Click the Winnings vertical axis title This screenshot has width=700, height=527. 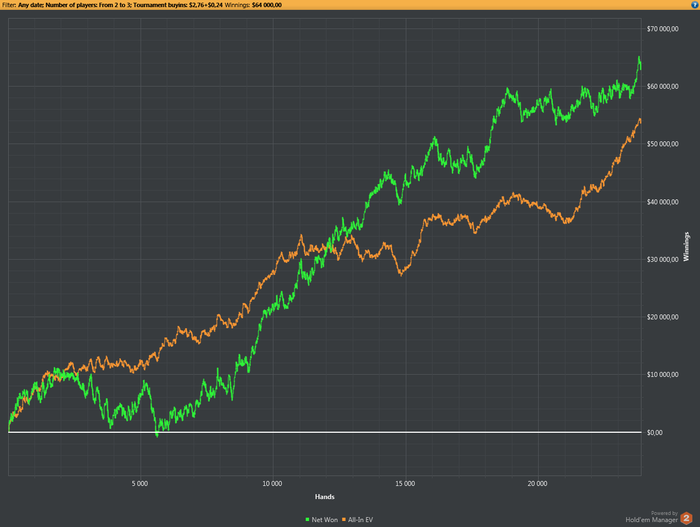coord(686,247)
